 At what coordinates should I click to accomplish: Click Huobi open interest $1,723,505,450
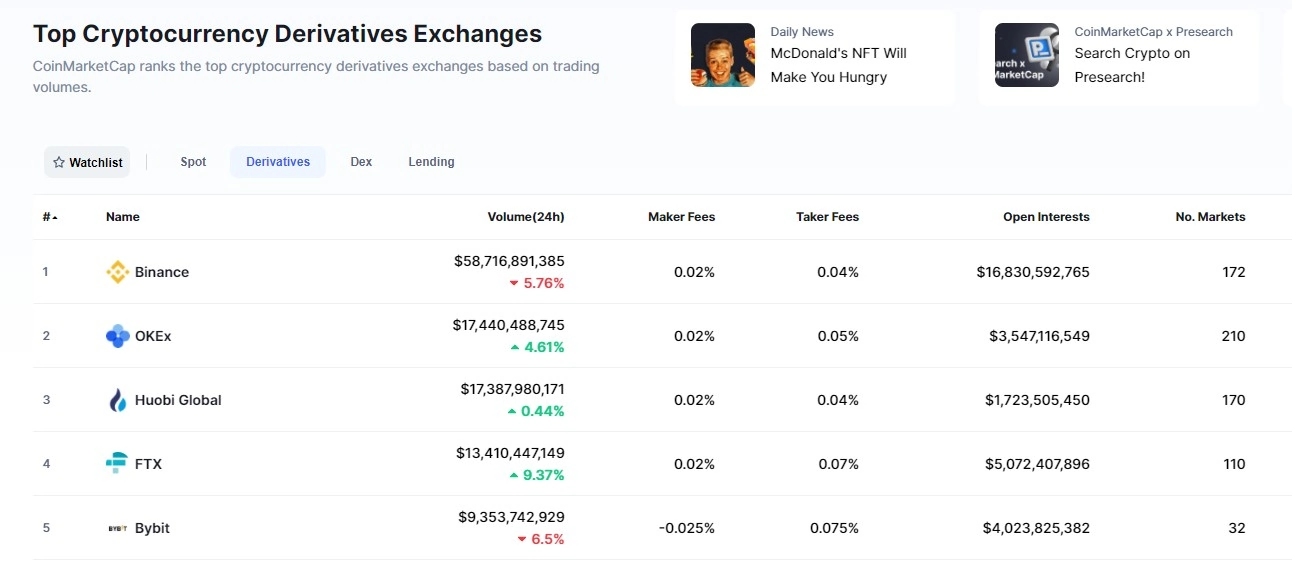(x=1038, y=400)
